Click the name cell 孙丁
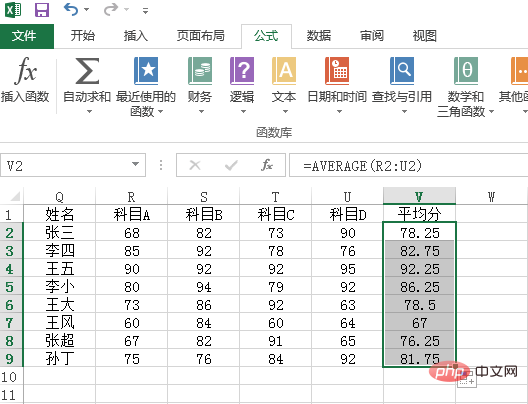Screen dimensions: 528x404 click(60, 359)
